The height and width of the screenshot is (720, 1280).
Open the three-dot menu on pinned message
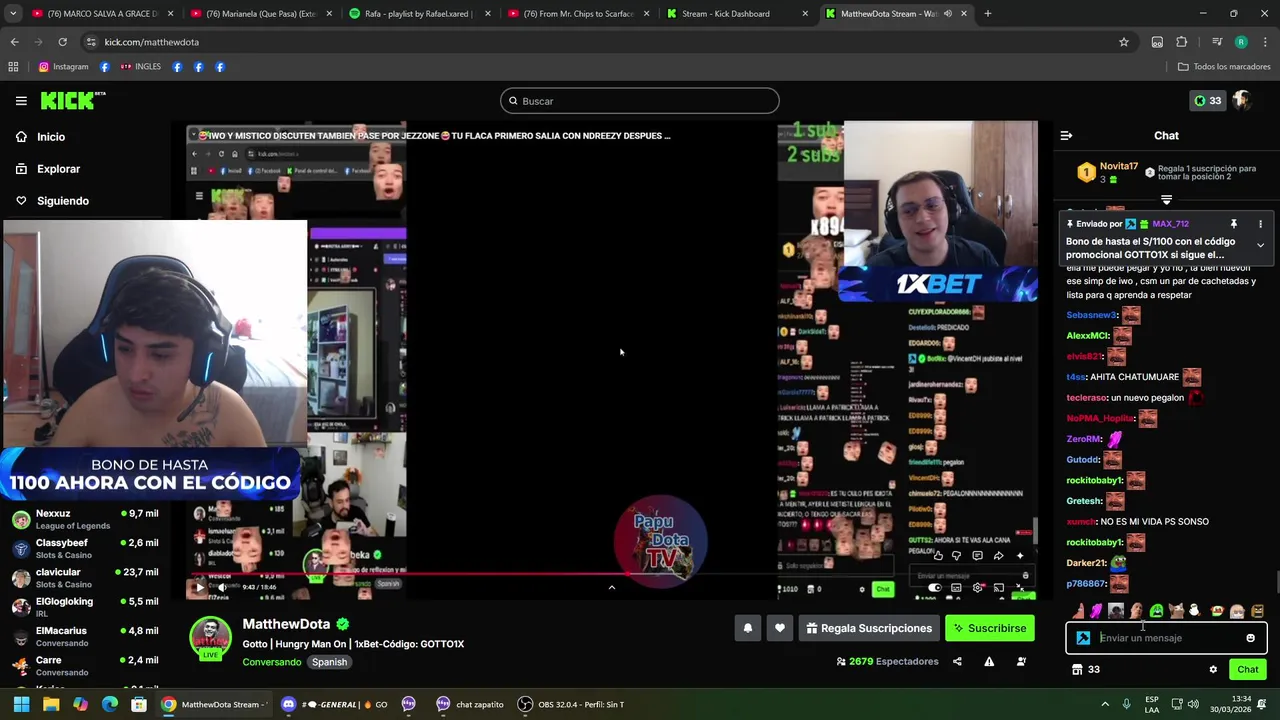pyautogui.click(x=1260, y=224)
